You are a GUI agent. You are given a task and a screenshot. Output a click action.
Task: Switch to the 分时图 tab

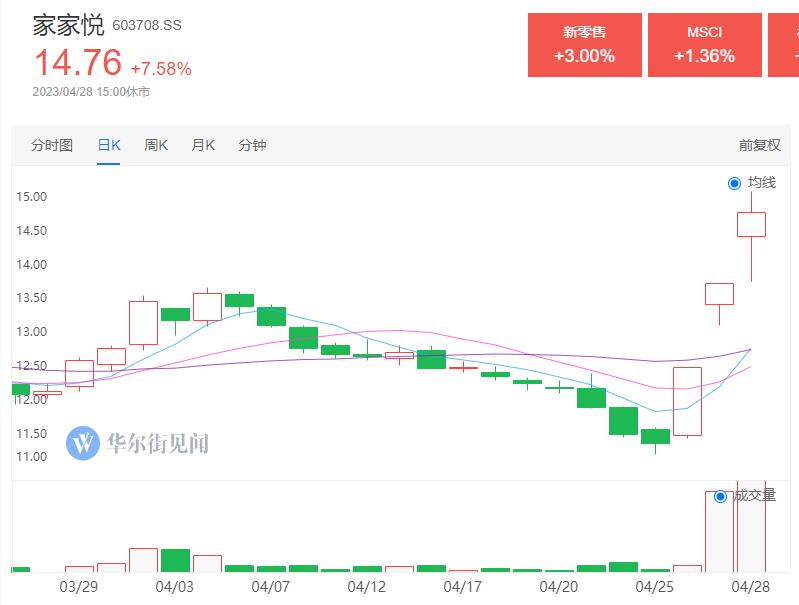click(51, 145)
